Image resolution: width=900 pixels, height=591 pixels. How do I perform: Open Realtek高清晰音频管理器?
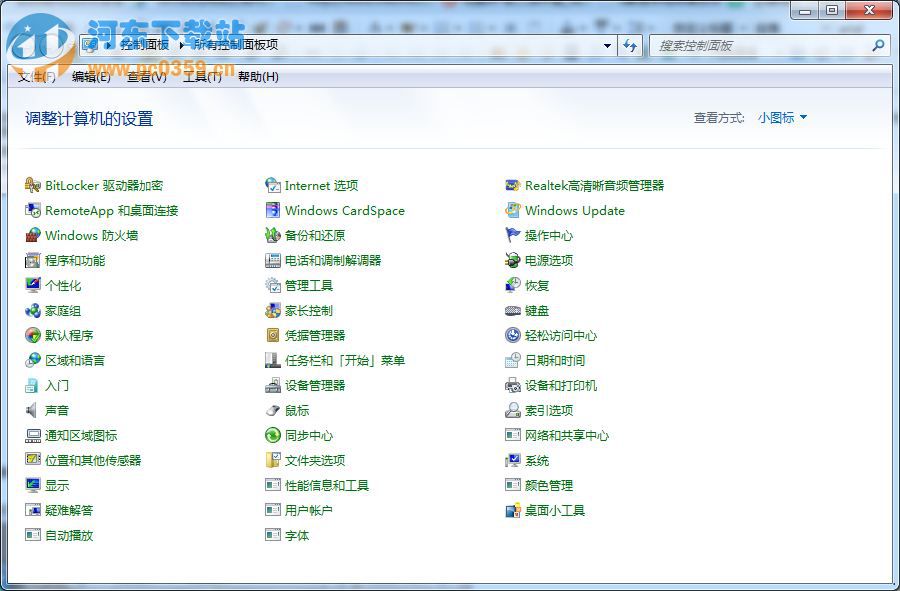coord(595,185)
